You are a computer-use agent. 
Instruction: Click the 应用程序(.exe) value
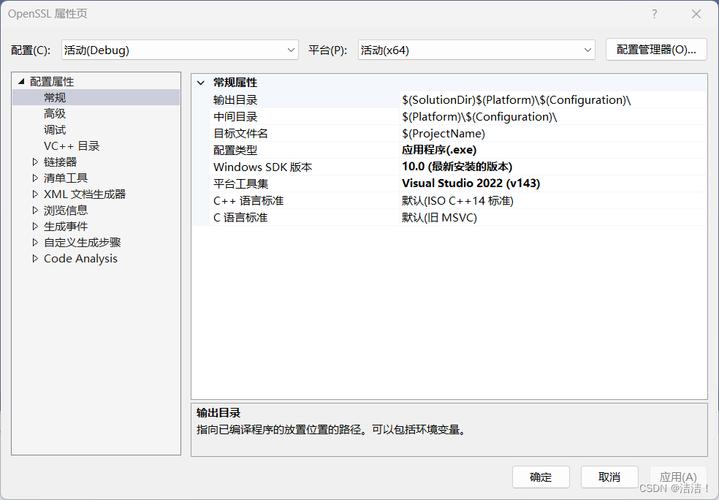click(439, 150)
